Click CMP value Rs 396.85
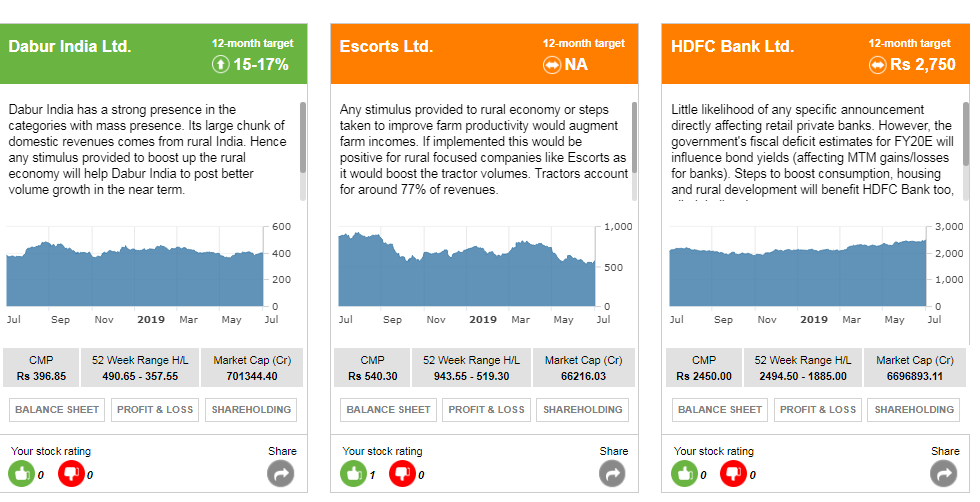The width and height of the screenshot is (980, 502). click(41, 376)
